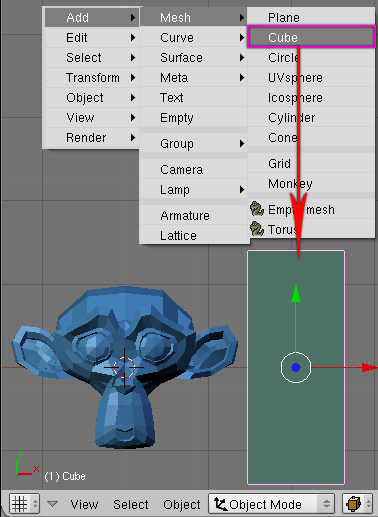Expand the Mesh submenu
The image size is (378, 517).
pos(193,17)
